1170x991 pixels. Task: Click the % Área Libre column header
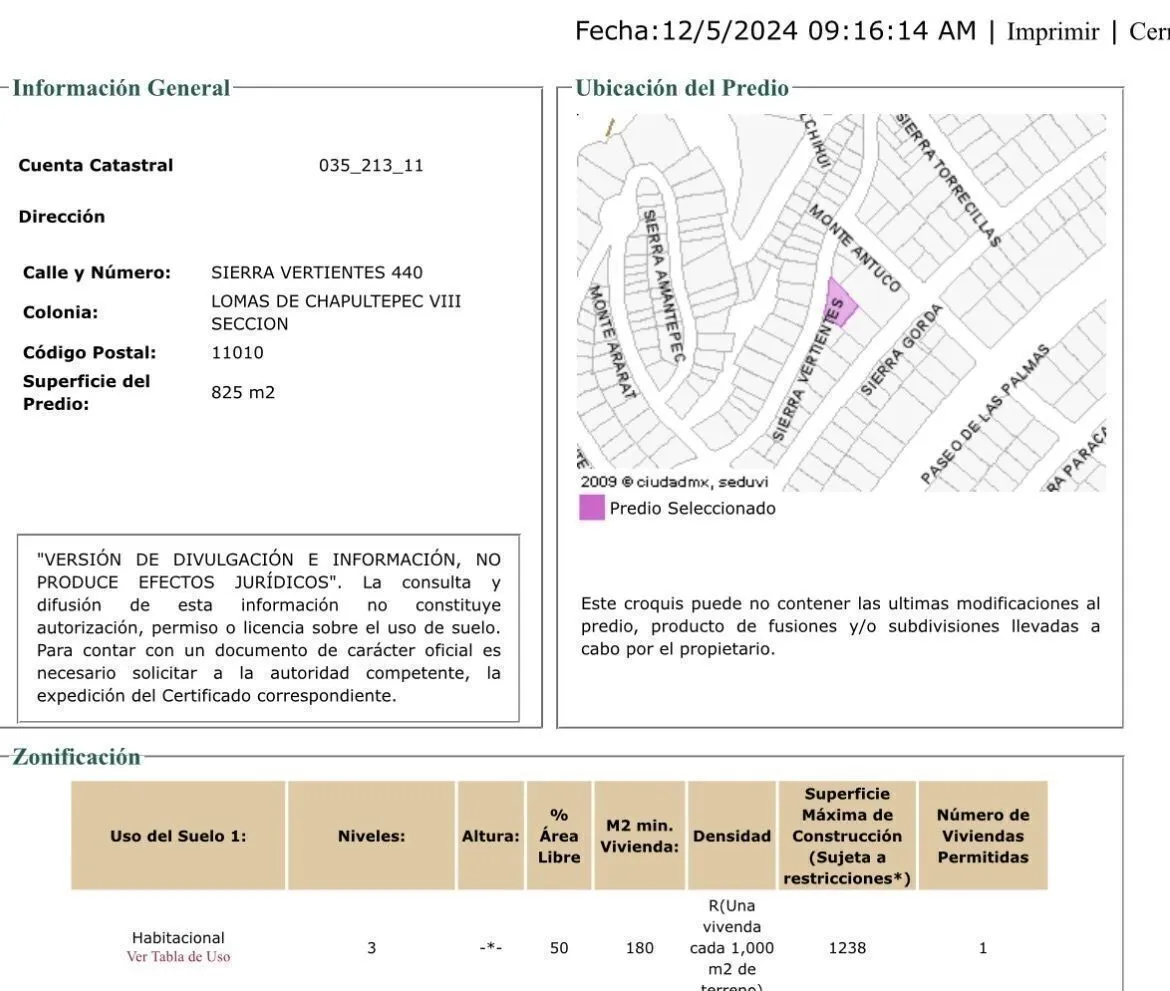559,836
